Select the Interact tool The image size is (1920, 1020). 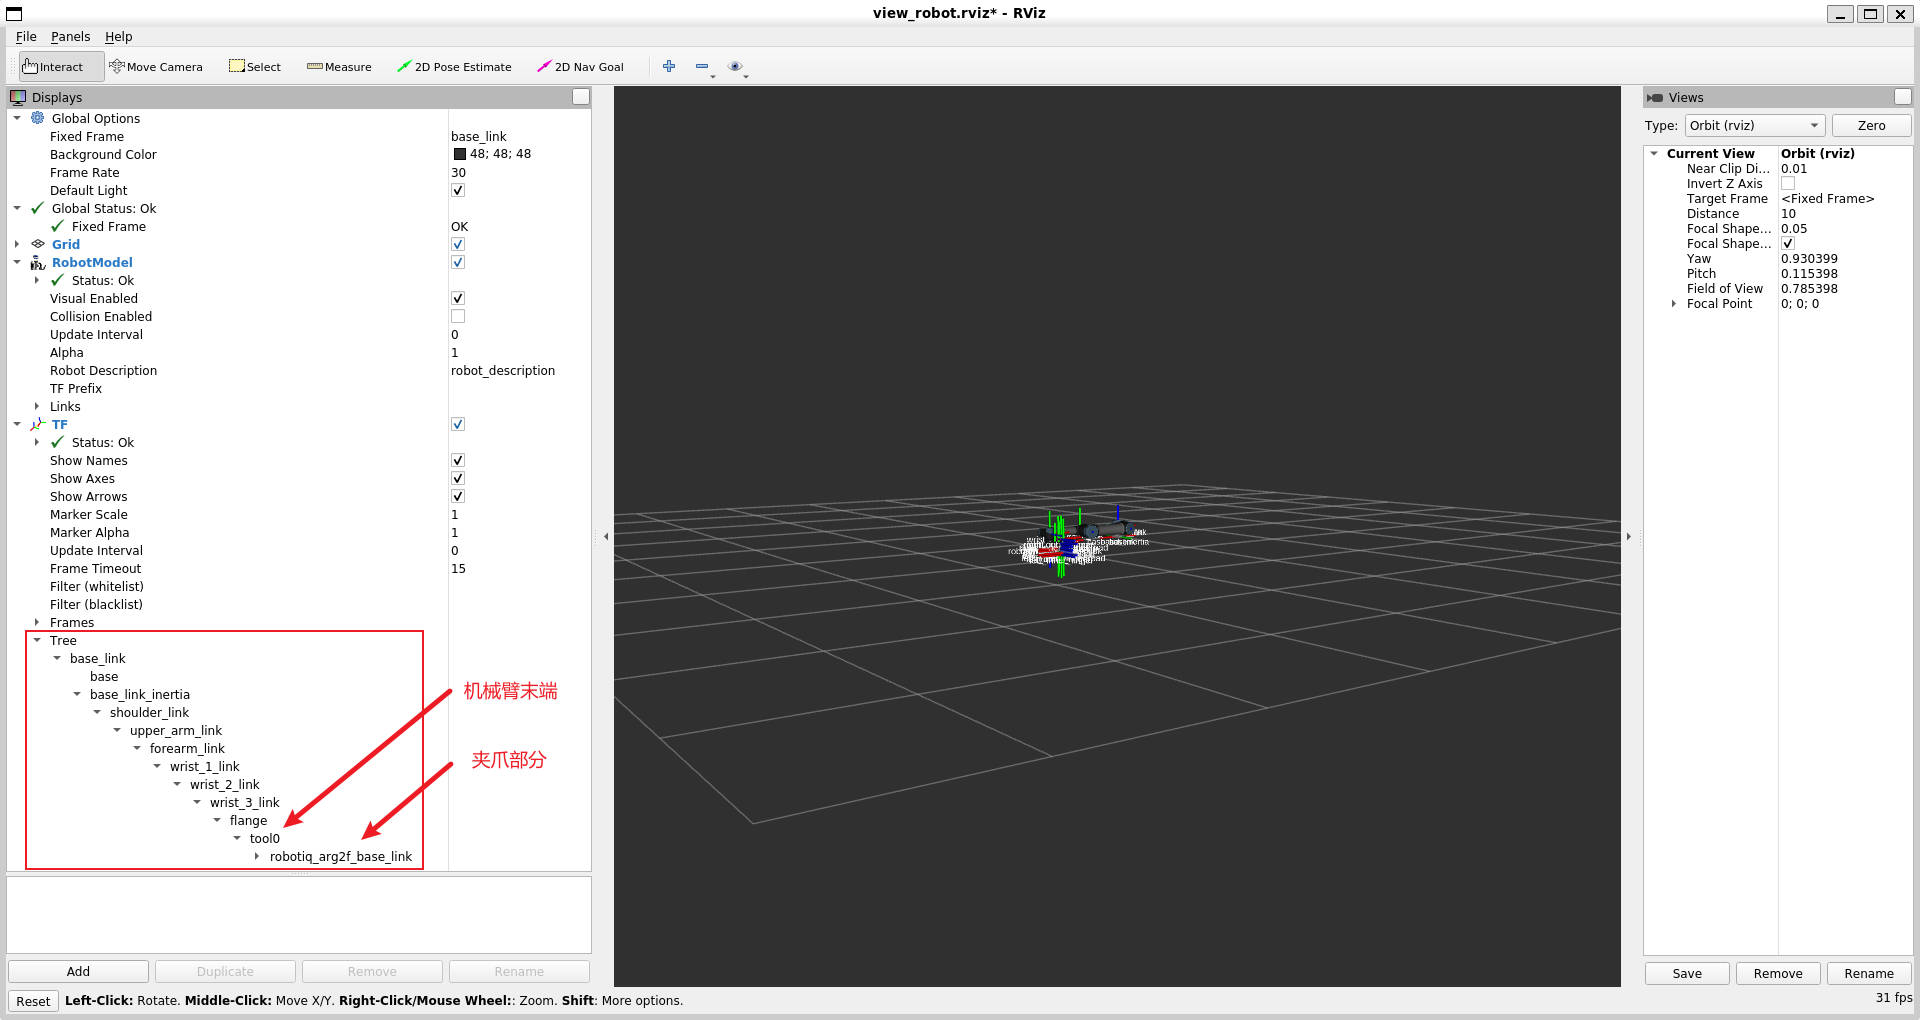tap(61, 67)
